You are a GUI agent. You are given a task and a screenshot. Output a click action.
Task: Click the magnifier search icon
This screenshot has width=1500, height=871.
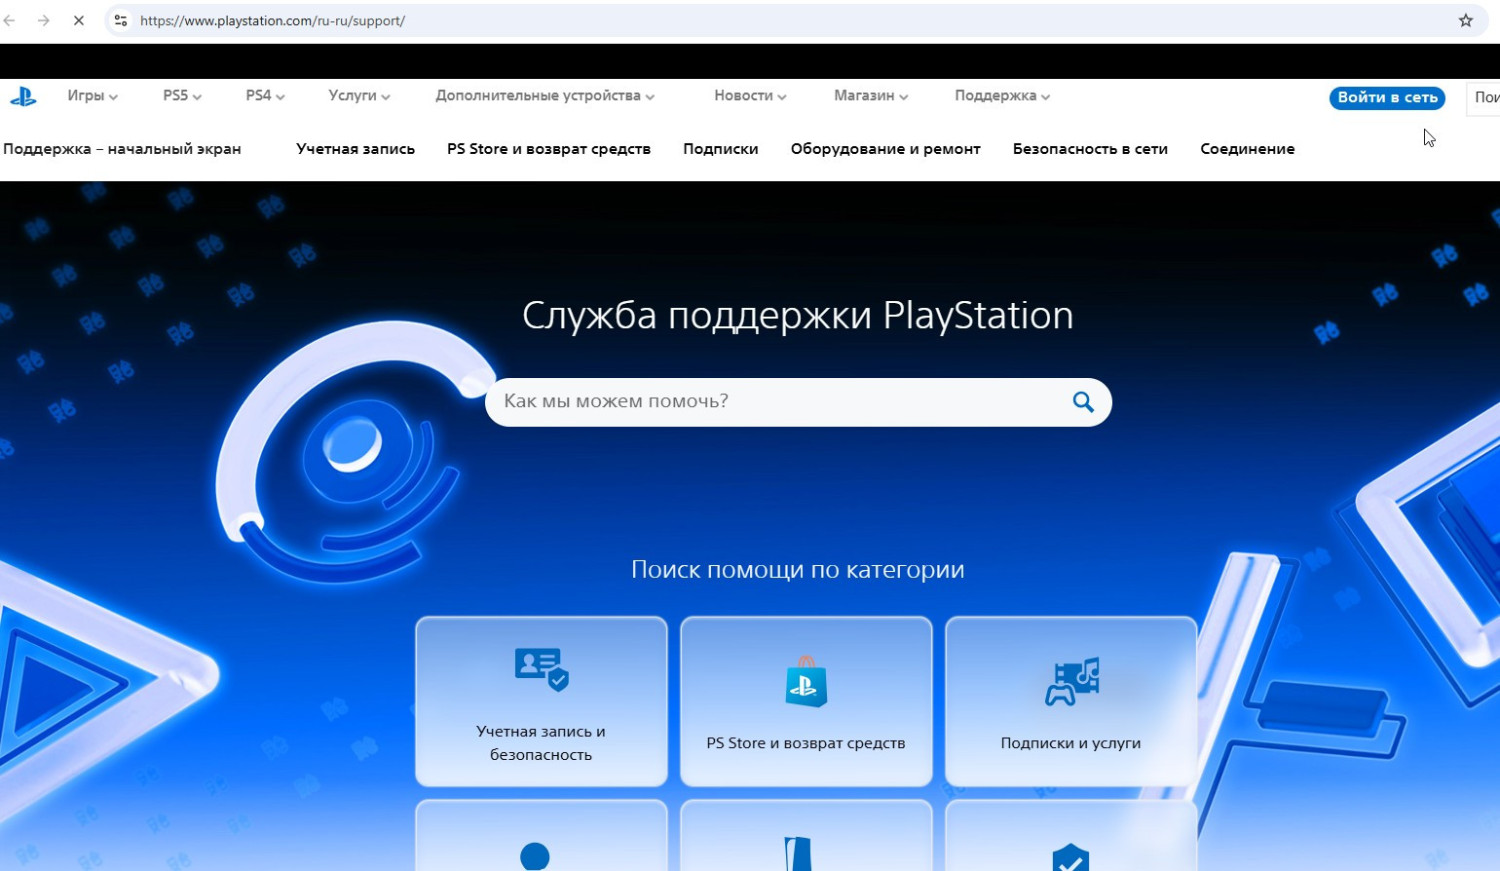(x=1083, y=402)
